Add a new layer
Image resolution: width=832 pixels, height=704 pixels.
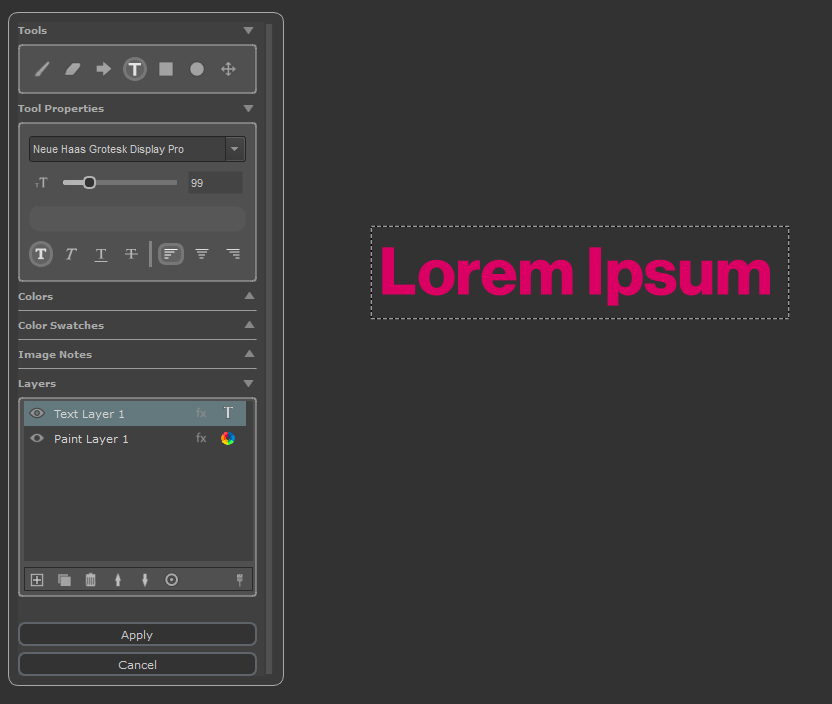37,580
